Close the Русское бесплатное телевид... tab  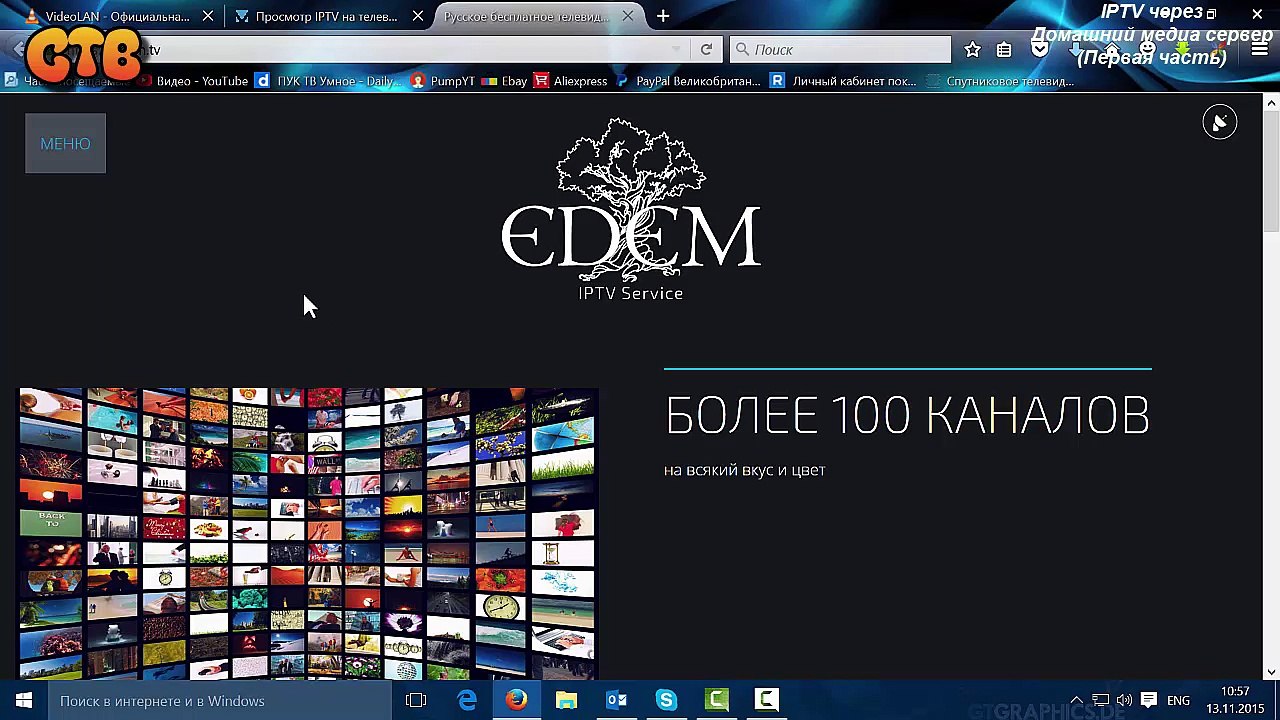tap(628, 17)
